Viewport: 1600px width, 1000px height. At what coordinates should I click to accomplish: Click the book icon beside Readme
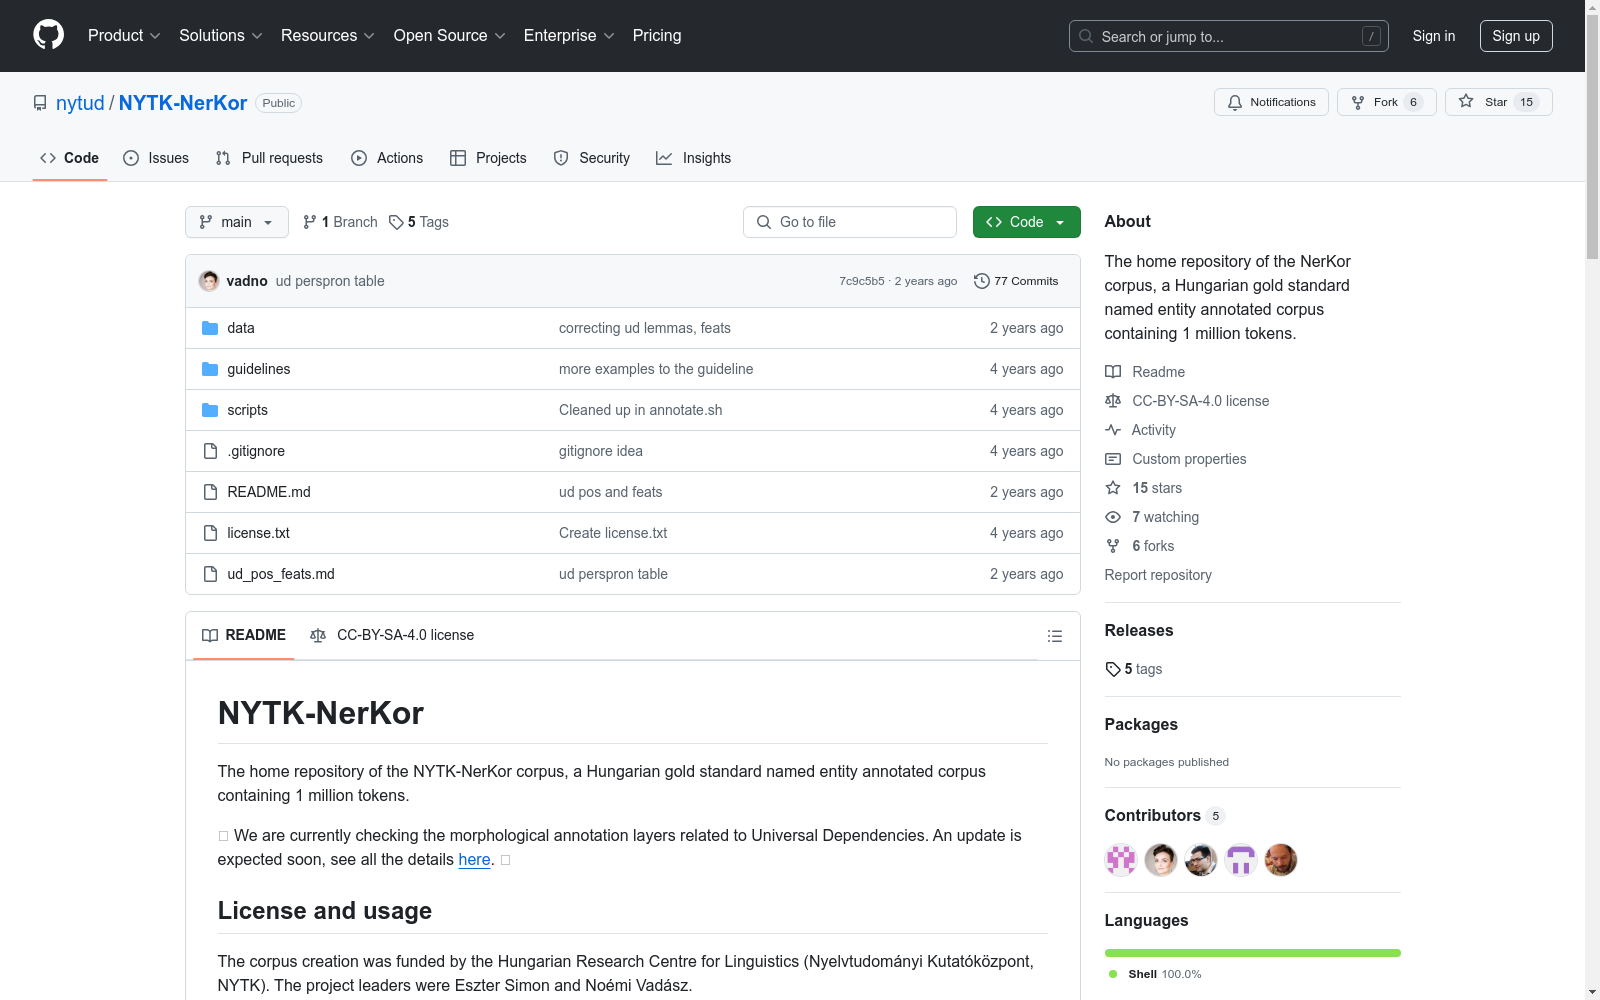click(x=1113, y=372)
